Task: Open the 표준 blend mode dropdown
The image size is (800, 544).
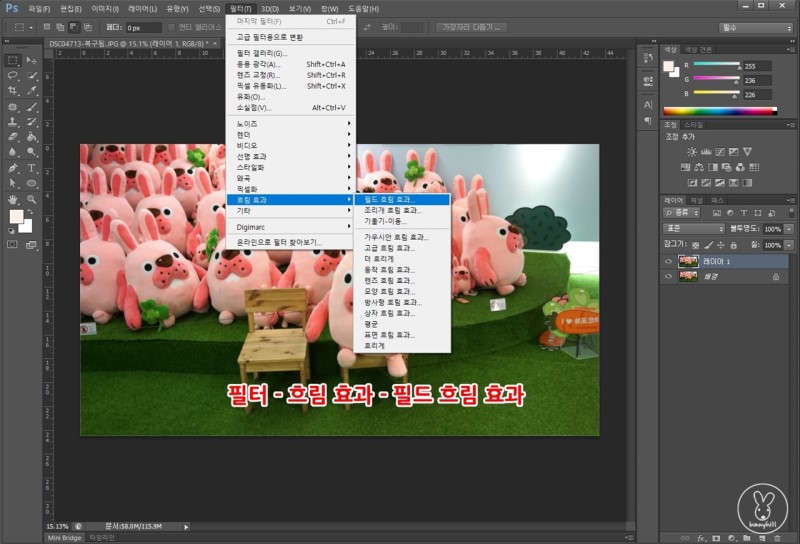Action: click(694, 229)
